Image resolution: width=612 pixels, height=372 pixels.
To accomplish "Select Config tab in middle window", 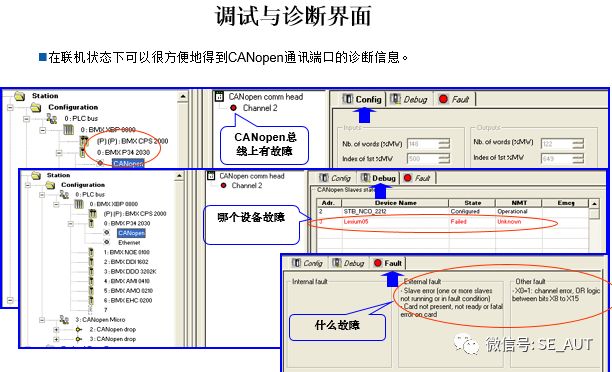I will [335, 178].
